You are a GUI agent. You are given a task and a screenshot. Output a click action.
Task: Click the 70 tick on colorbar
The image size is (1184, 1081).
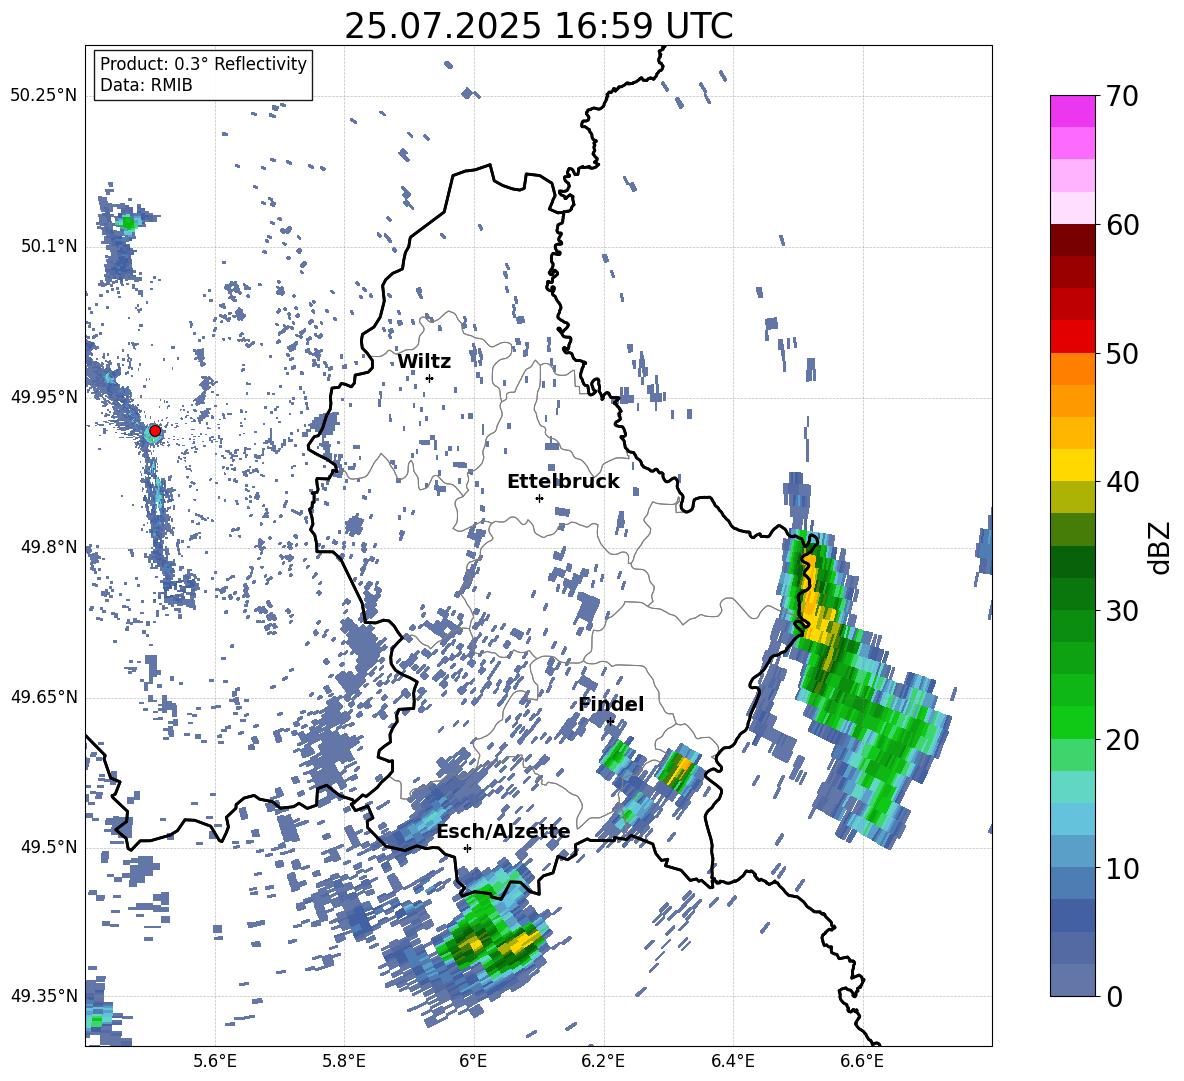(1121, 96)
